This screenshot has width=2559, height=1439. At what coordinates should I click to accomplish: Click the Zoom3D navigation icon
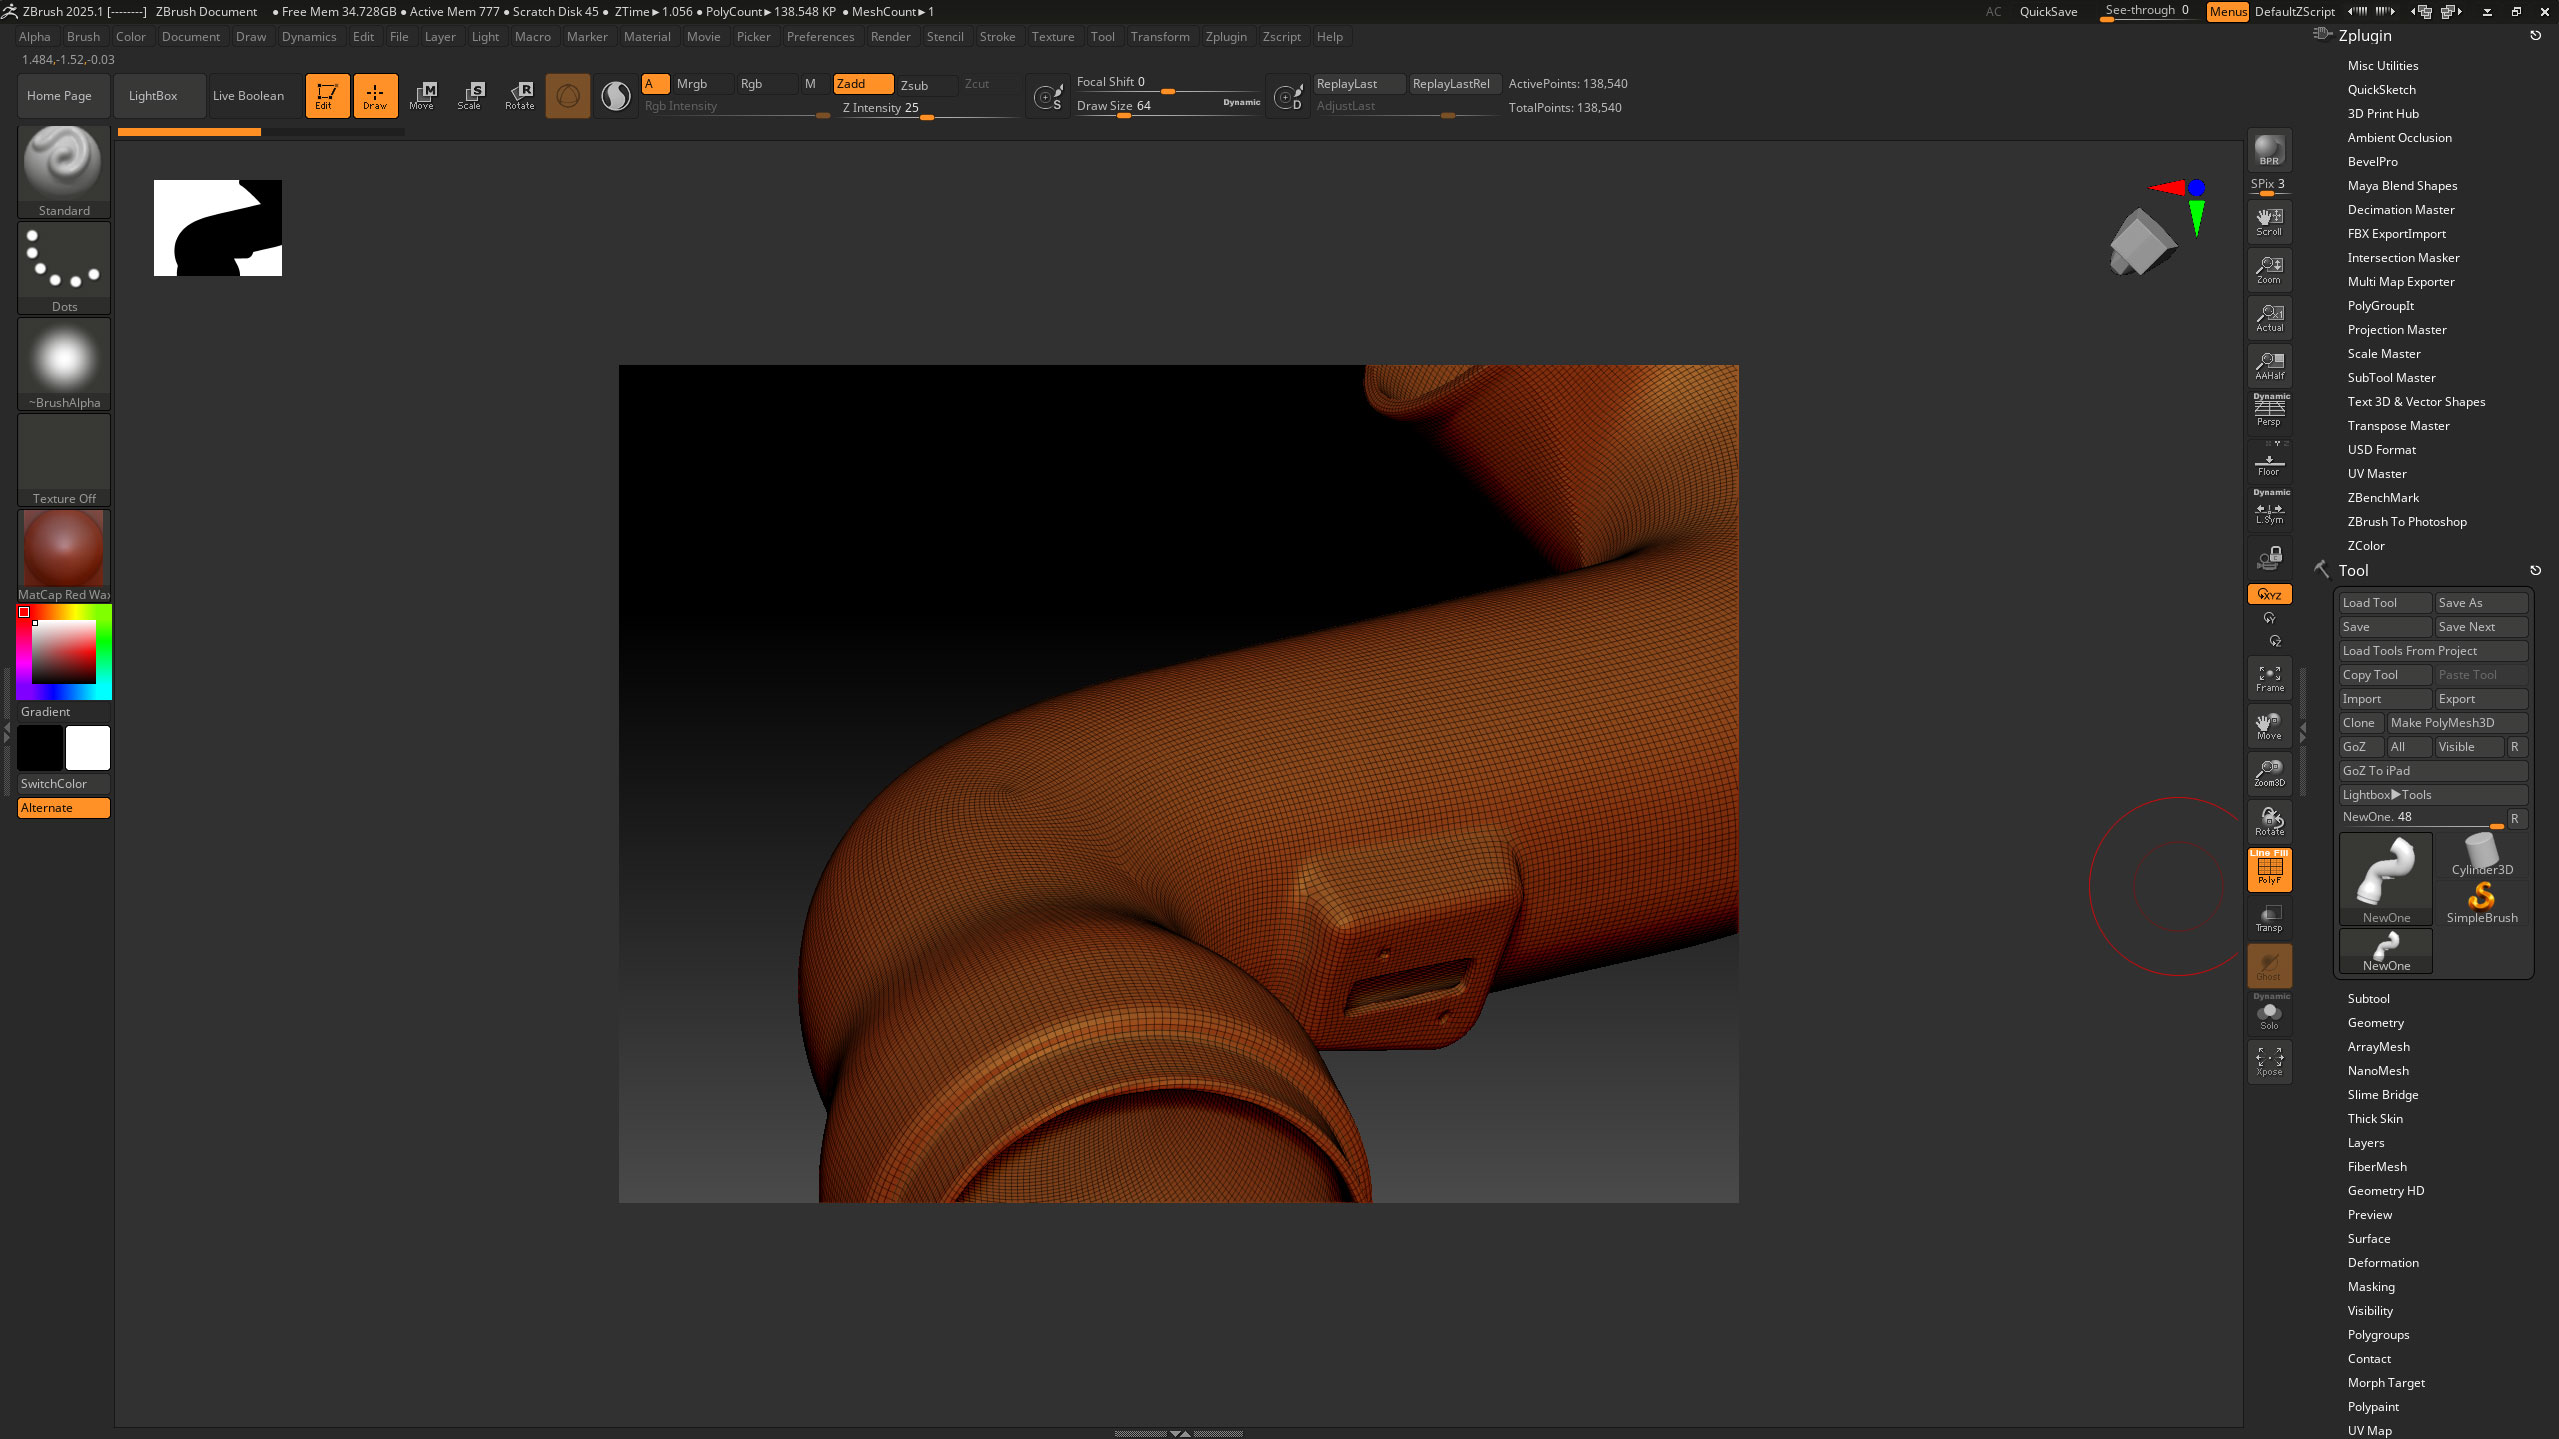pos(2269,772)
